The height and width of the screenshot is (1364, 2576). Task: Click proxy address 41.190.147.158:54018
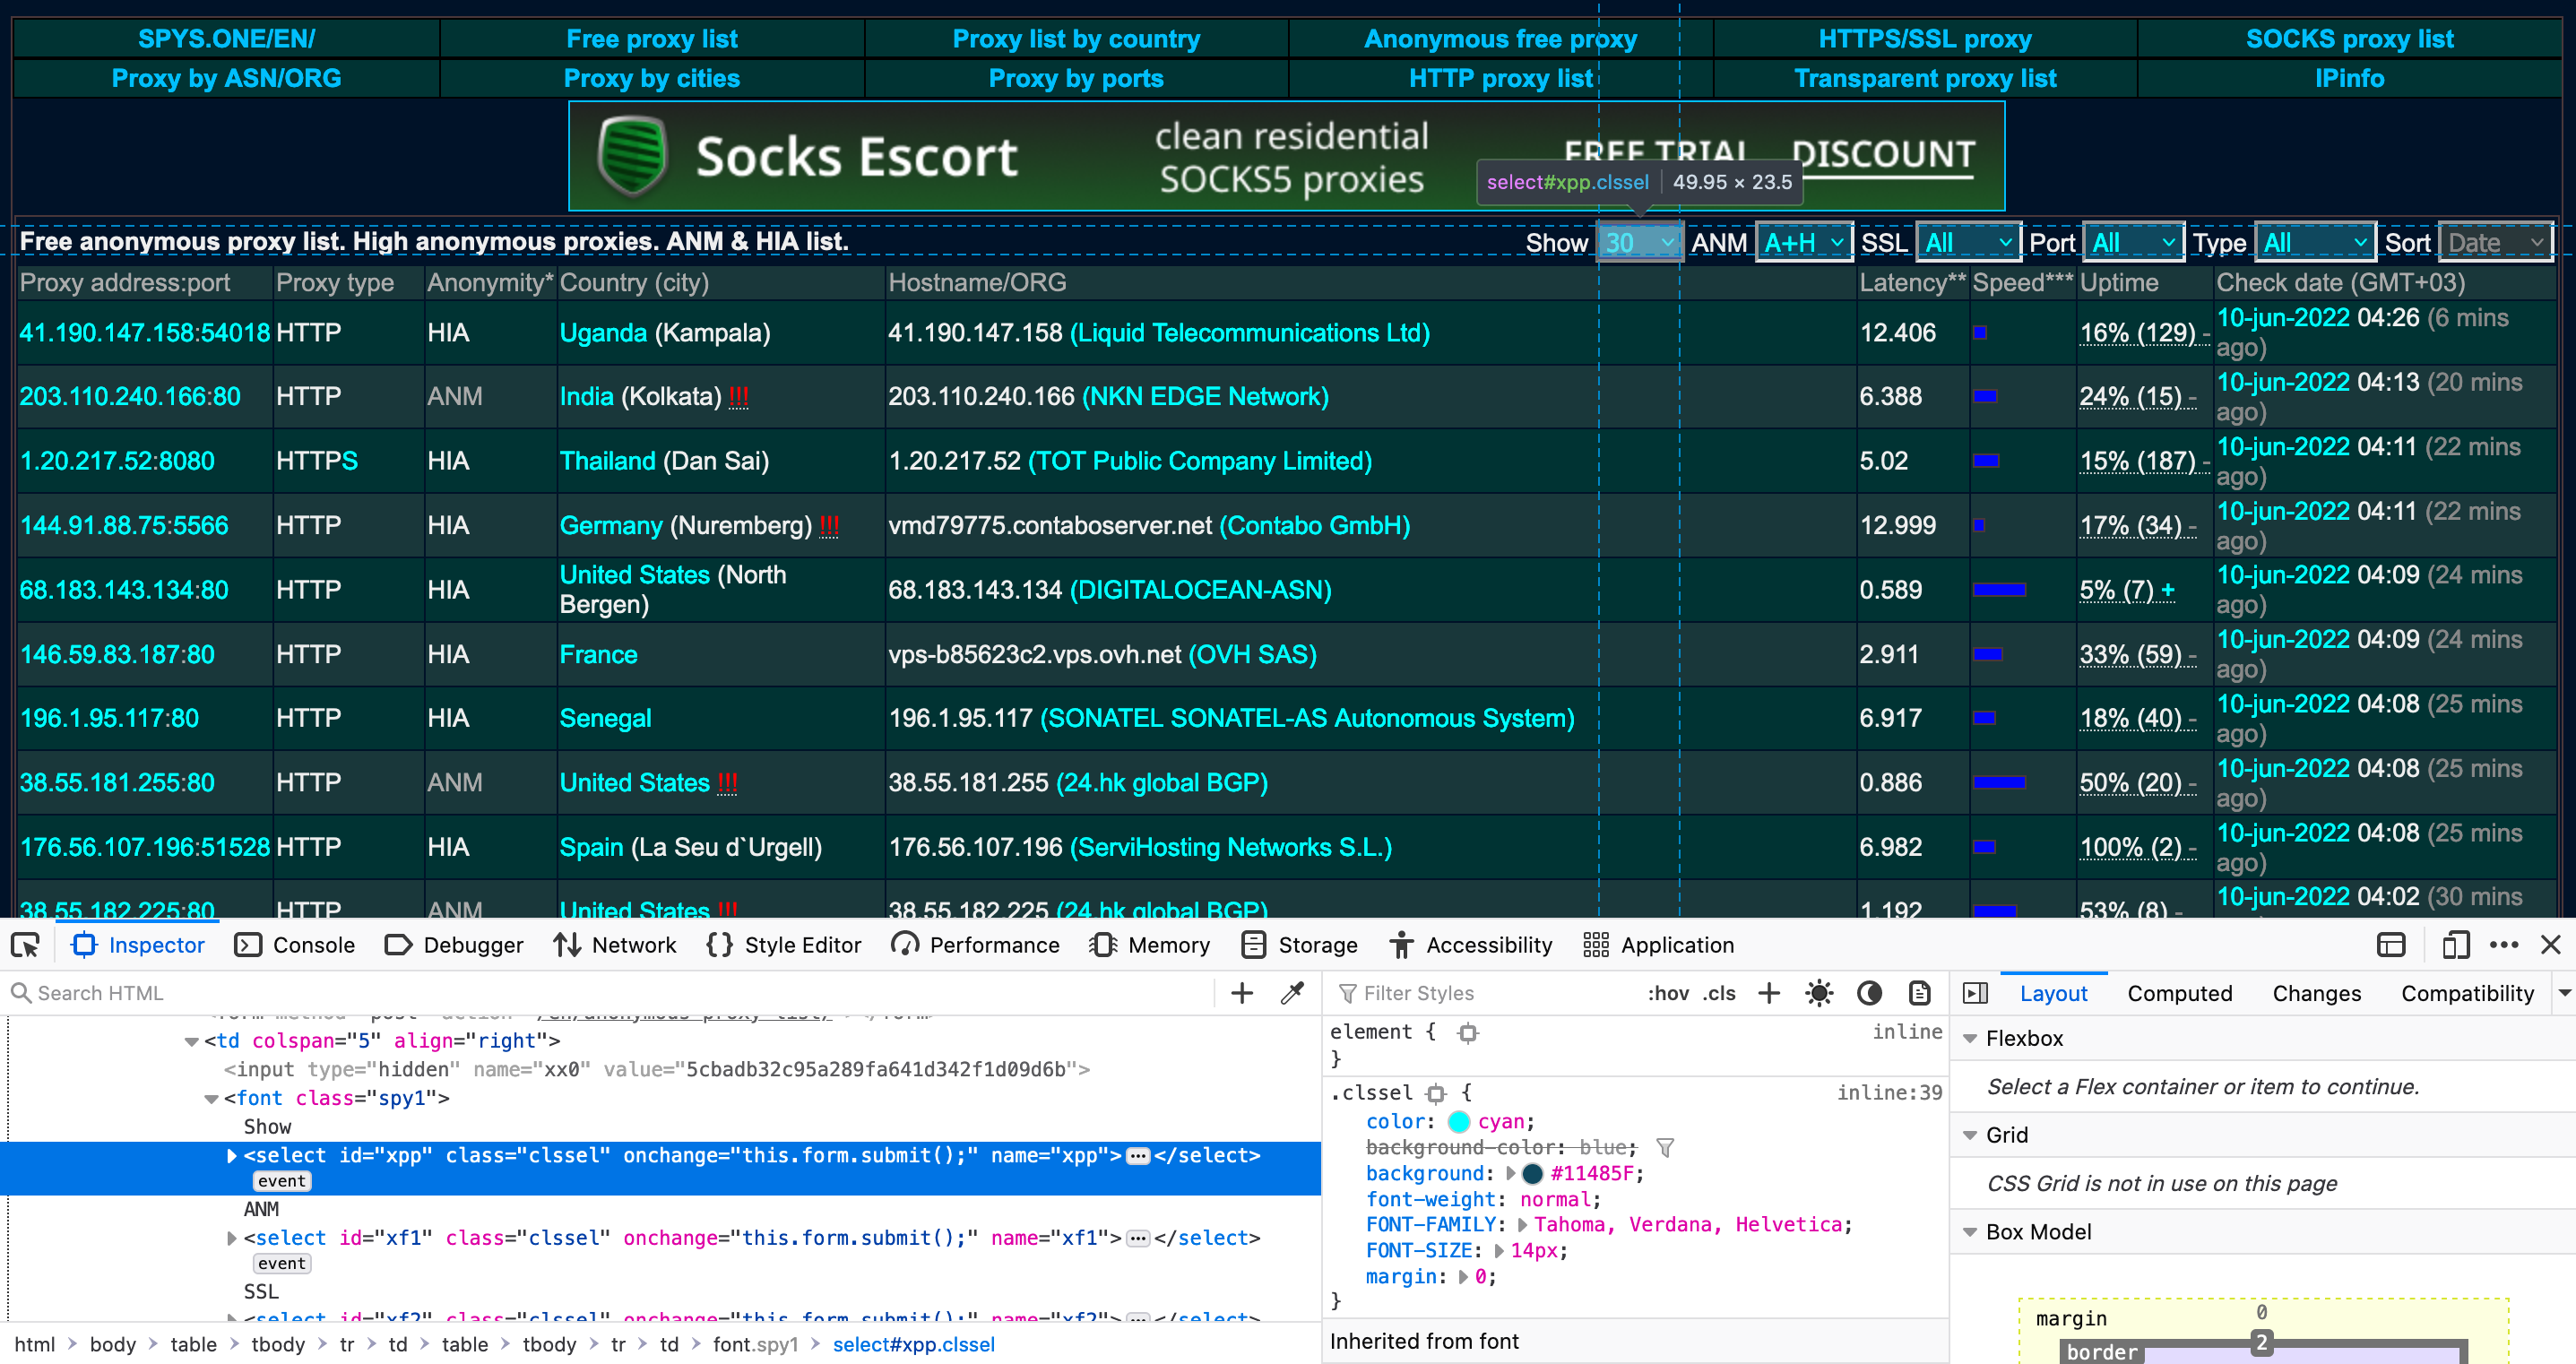[x=144, y=332]
